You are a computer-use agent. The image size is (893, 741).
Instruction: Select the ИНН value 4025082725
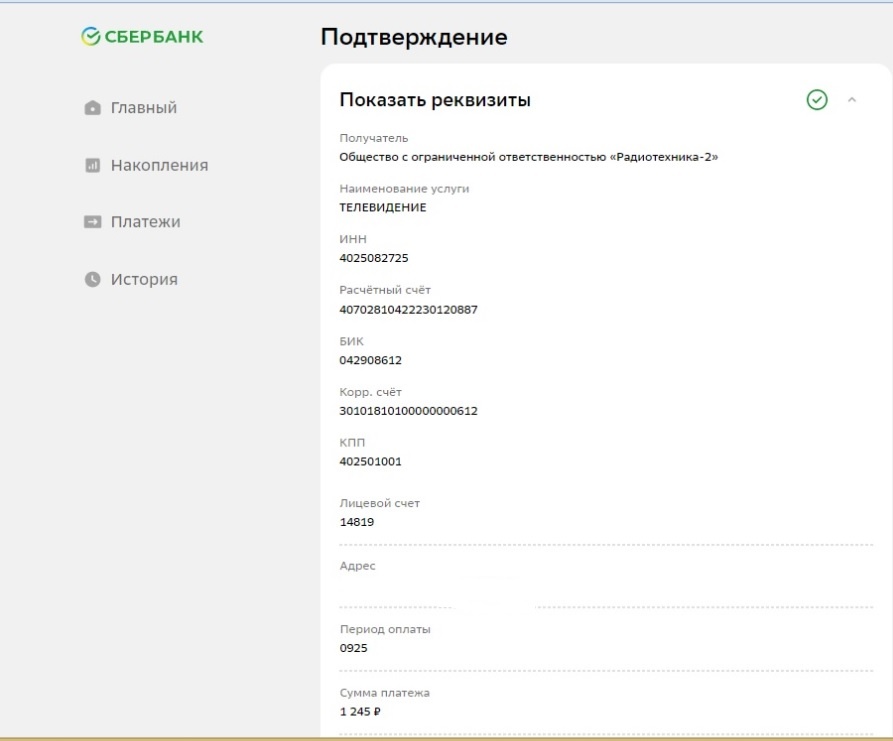tap(374, 258)
